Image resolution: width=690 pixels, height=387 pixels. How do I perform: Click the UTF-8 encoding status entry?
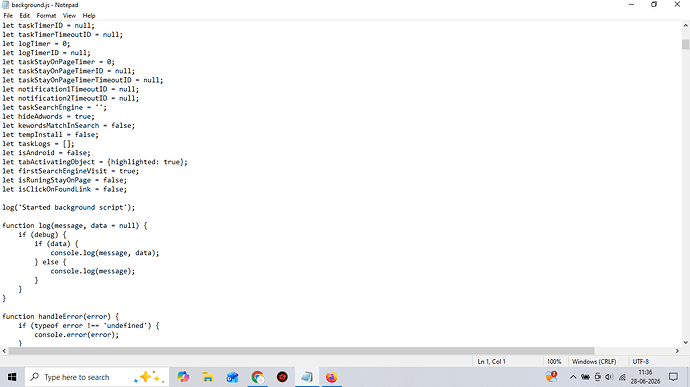click(x=641, y=361)
